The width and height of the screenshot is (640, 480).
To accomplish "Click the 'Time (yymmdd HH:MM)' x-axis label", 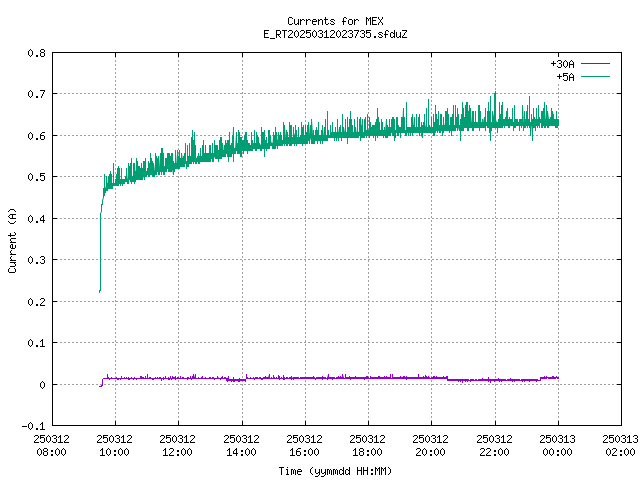I will 335,471.
